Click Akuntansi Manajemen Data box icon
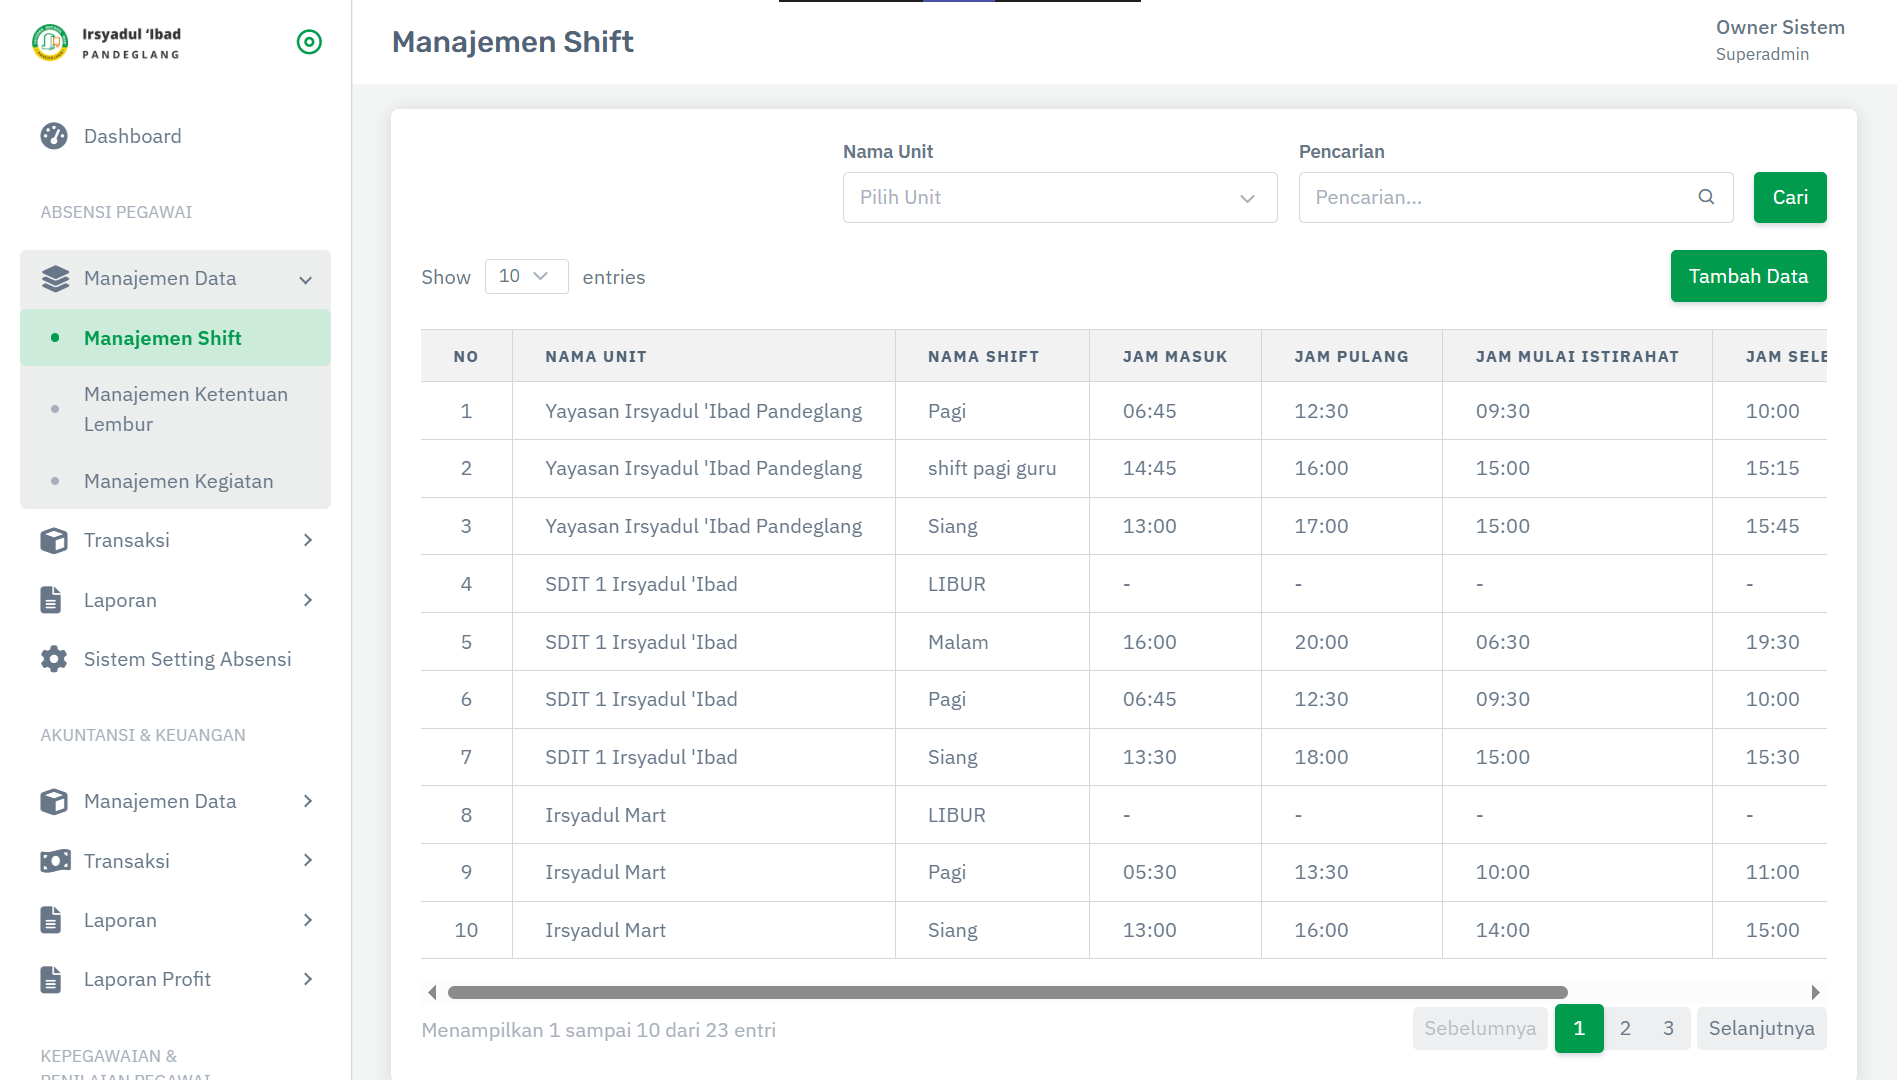This screenshot has height=1080, width=1897. pos(54,801)
